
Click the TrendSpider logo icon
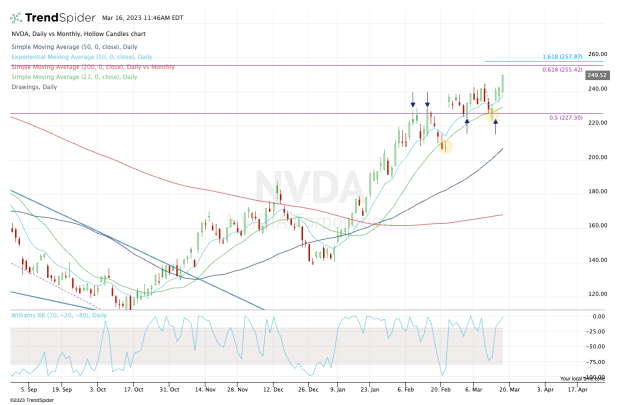(x=16, y=17)
